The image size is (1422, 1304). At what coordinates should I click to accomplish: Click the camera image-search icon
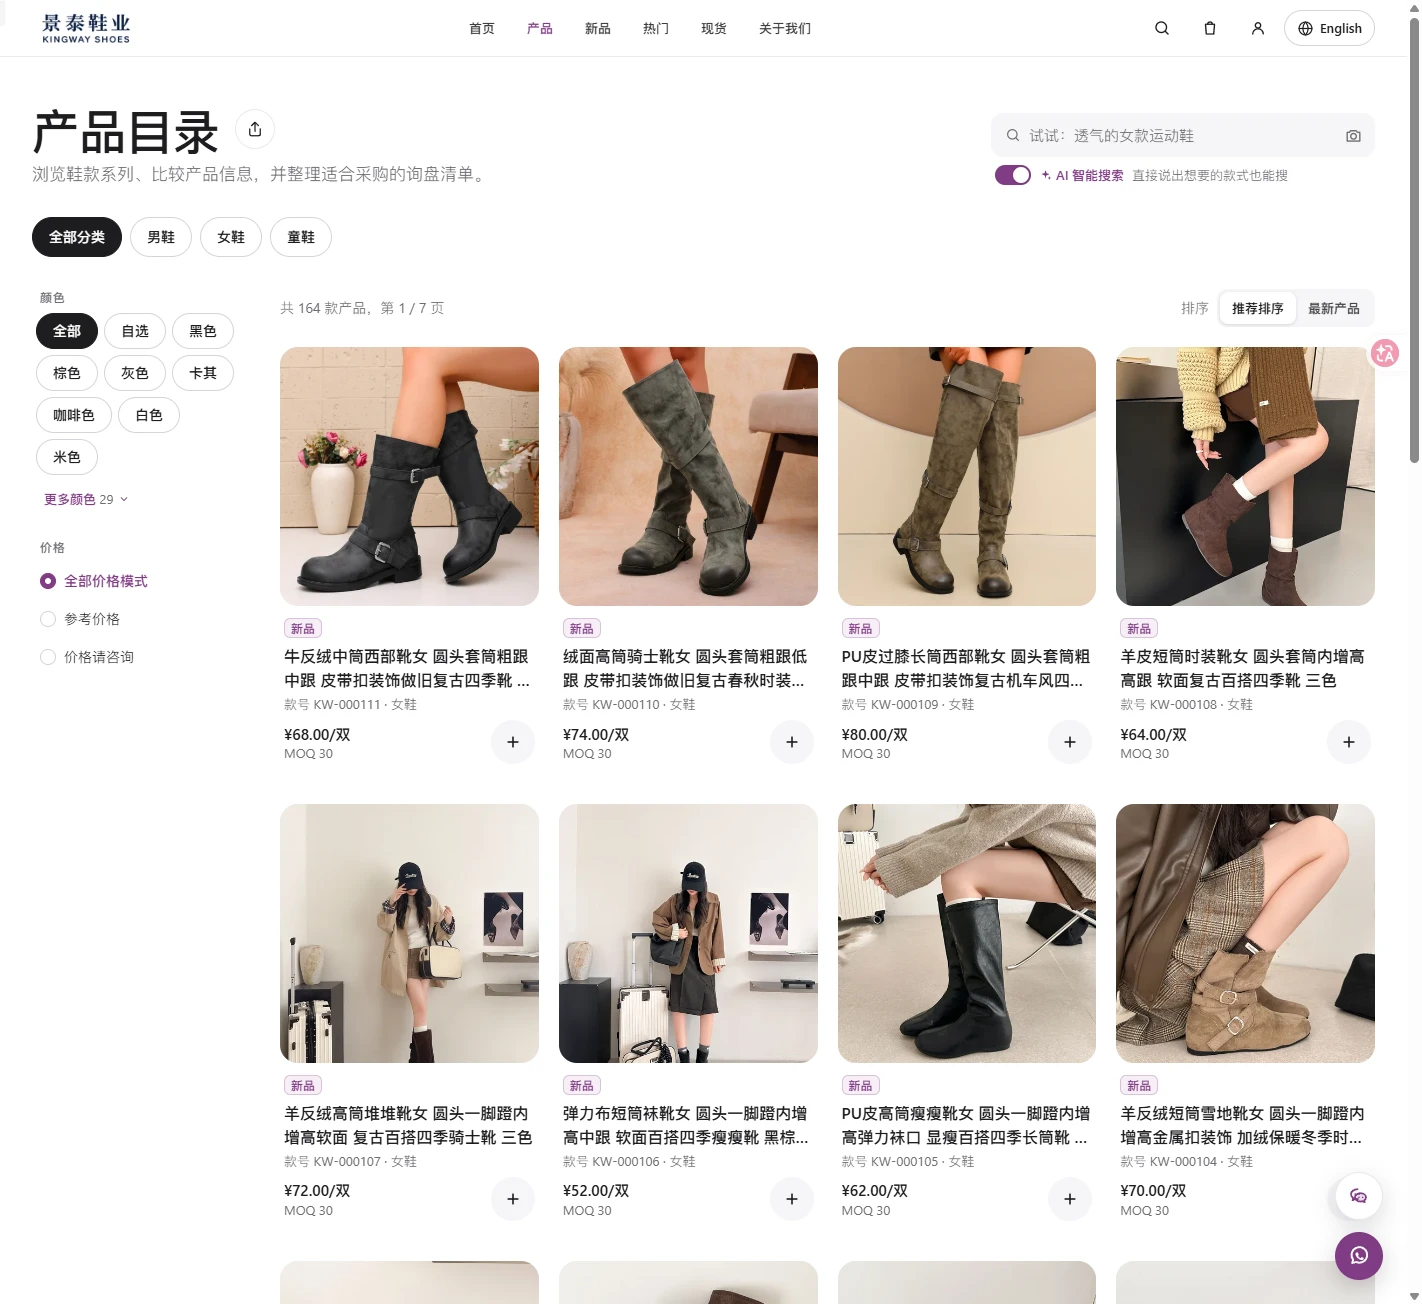[x=1353, y=136]
